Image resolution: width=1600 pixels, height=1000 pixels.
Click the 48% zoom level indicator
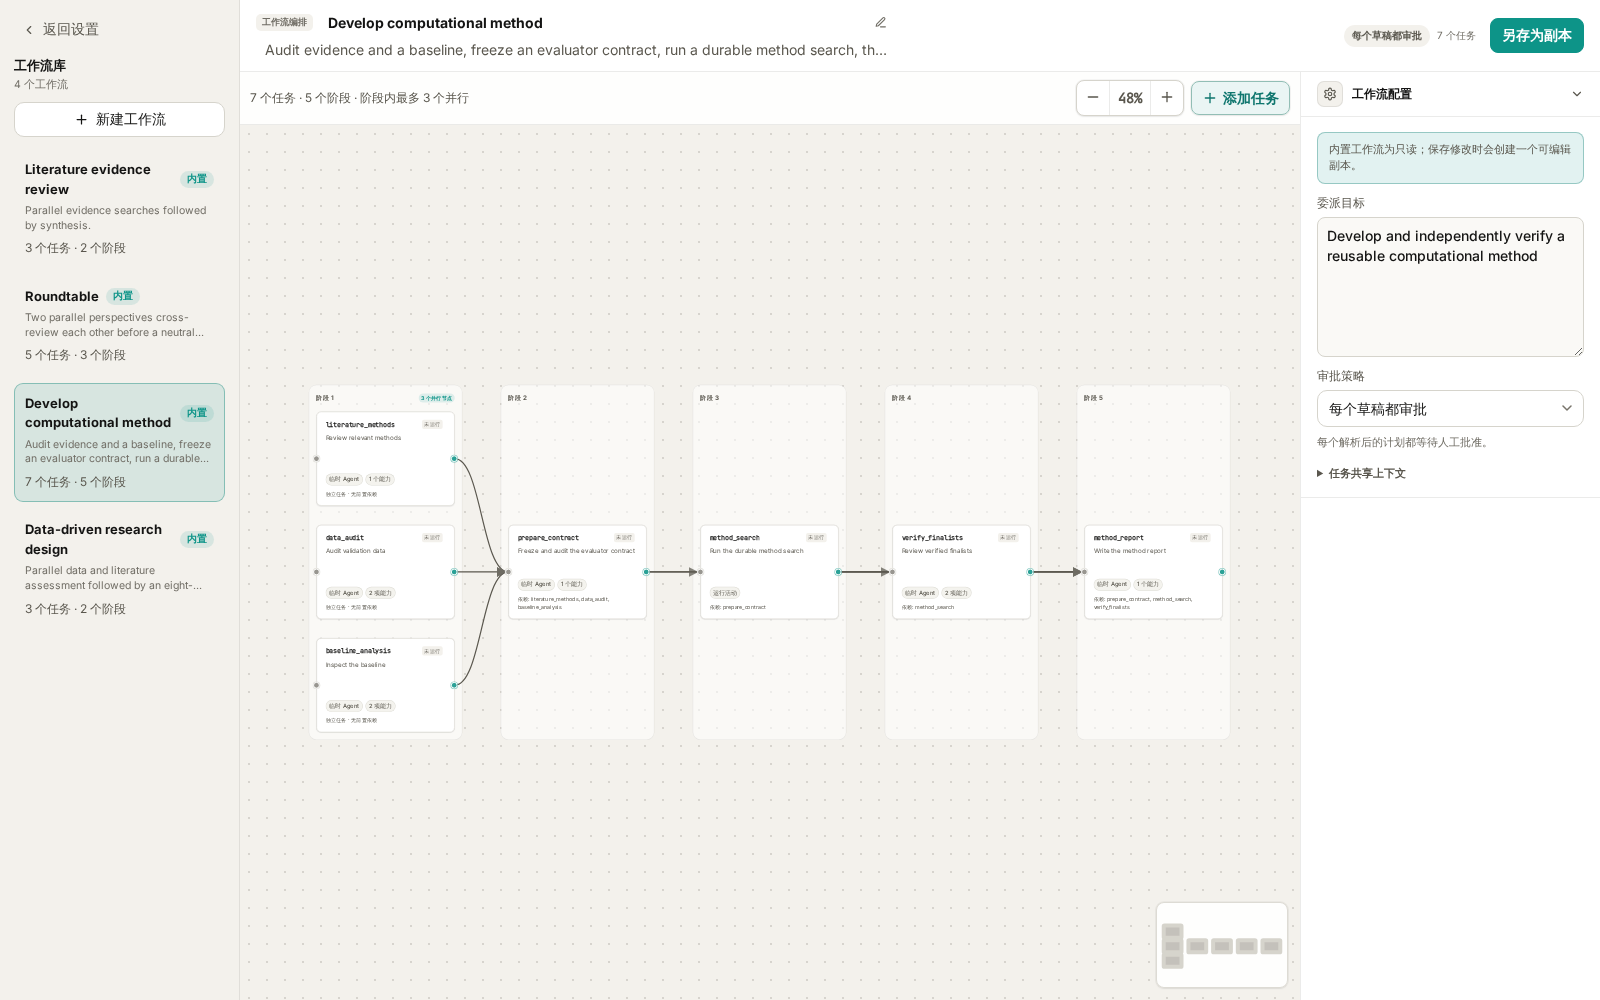point(1130,98)
